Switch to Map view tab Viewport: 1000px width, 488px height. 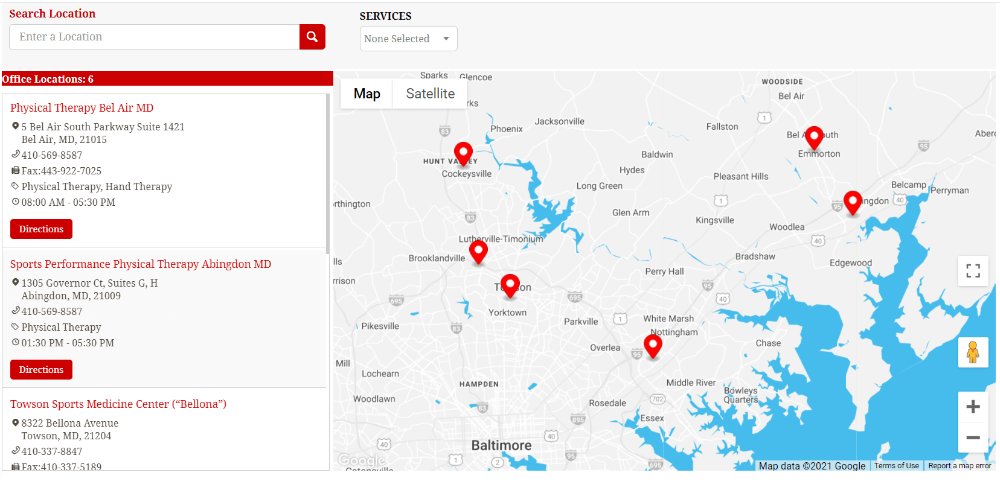coord(367,94)
